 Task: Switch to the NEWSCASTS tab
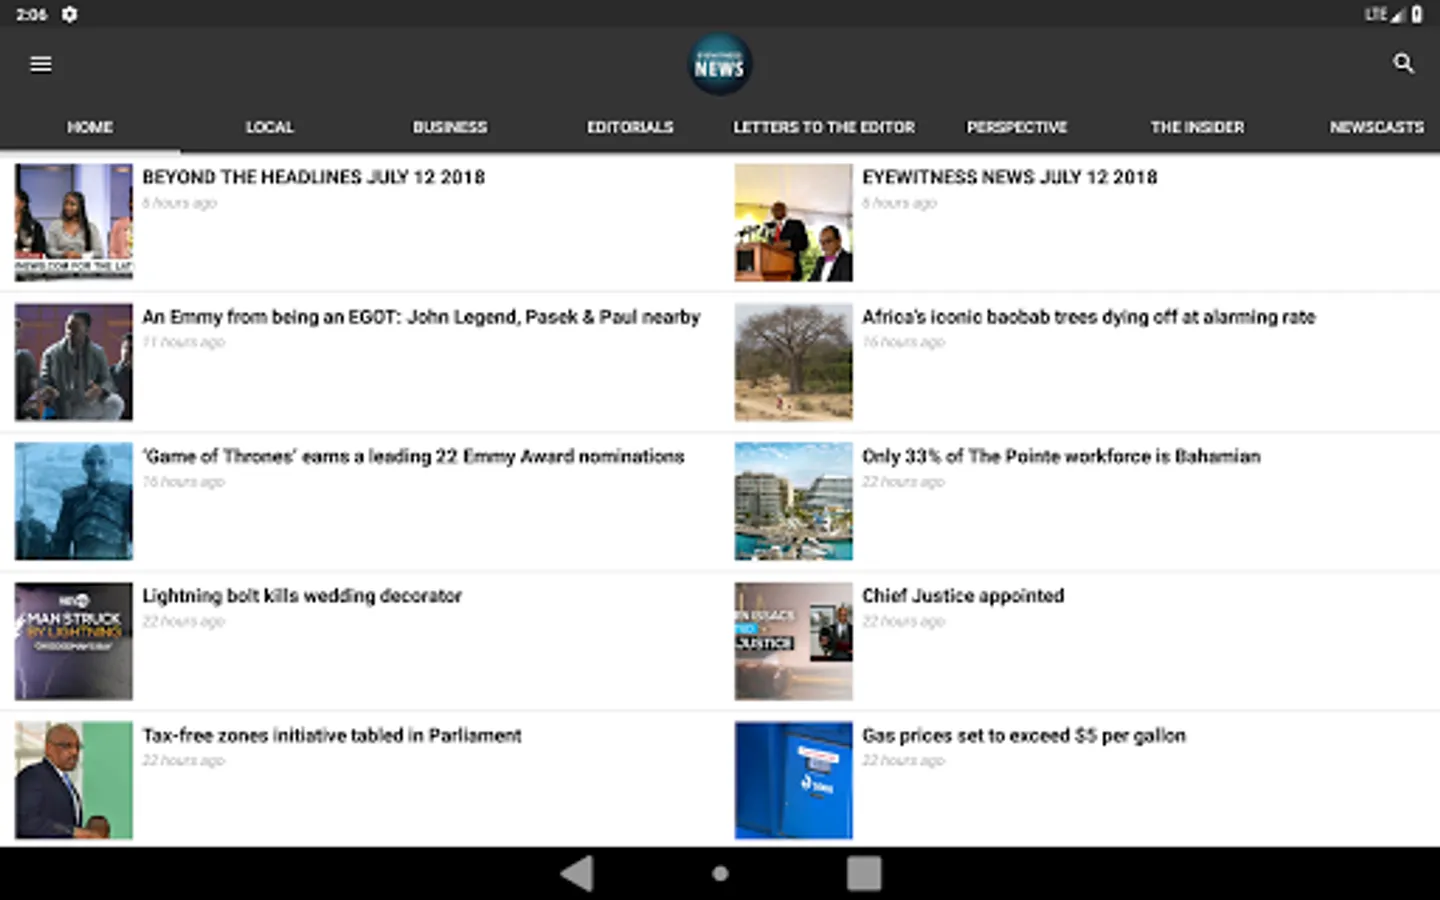(1377, 127)
